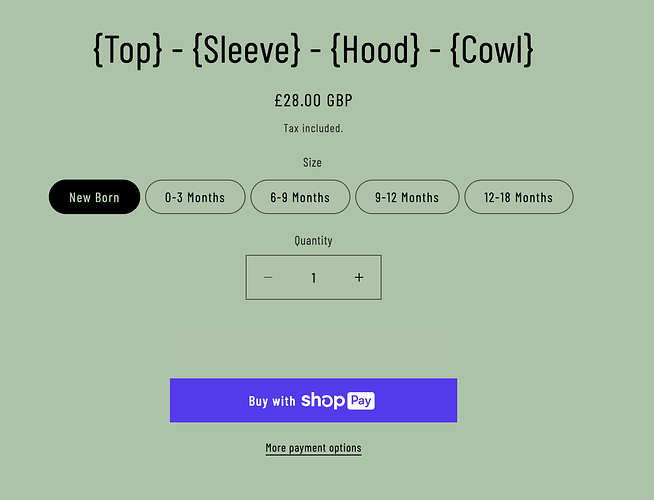This screenshot has height=500, width=654.
Task: Select the 9-12 Months size
Action: point(407,197)
